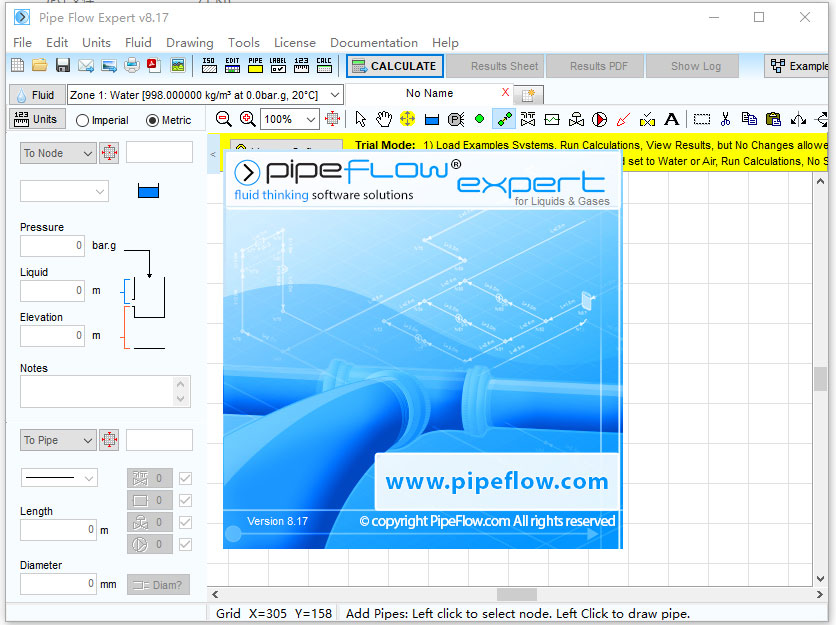
Task: Click the horizontal scrollbar thumb of drawing area
Action: coord(517,594)
